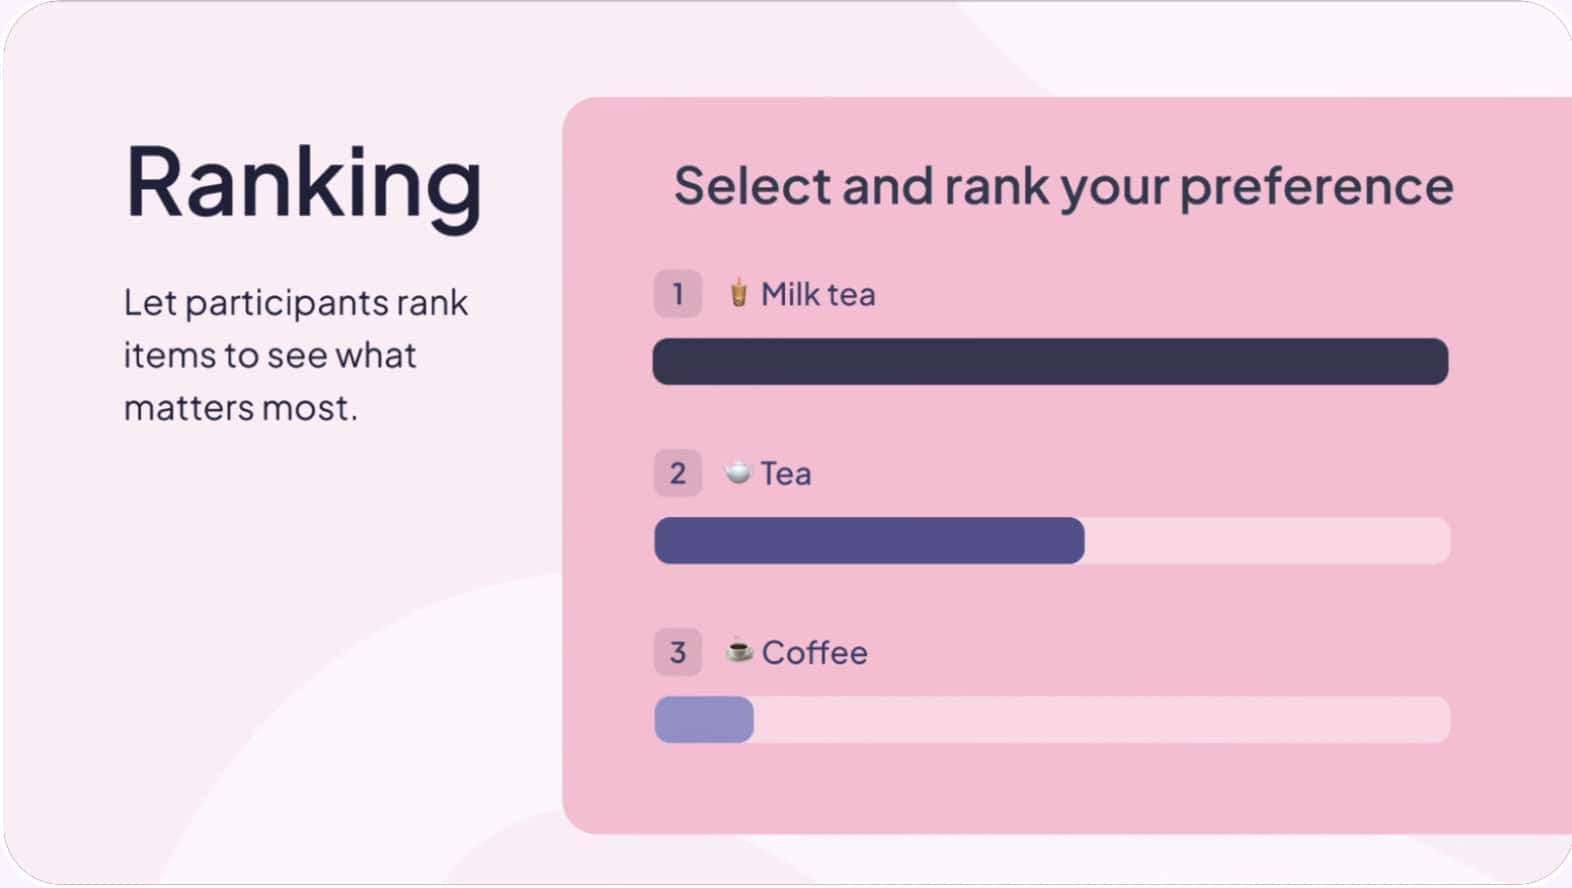Click the small filled part of Coffee bar

pyautogui.click(x=704, y=719)
